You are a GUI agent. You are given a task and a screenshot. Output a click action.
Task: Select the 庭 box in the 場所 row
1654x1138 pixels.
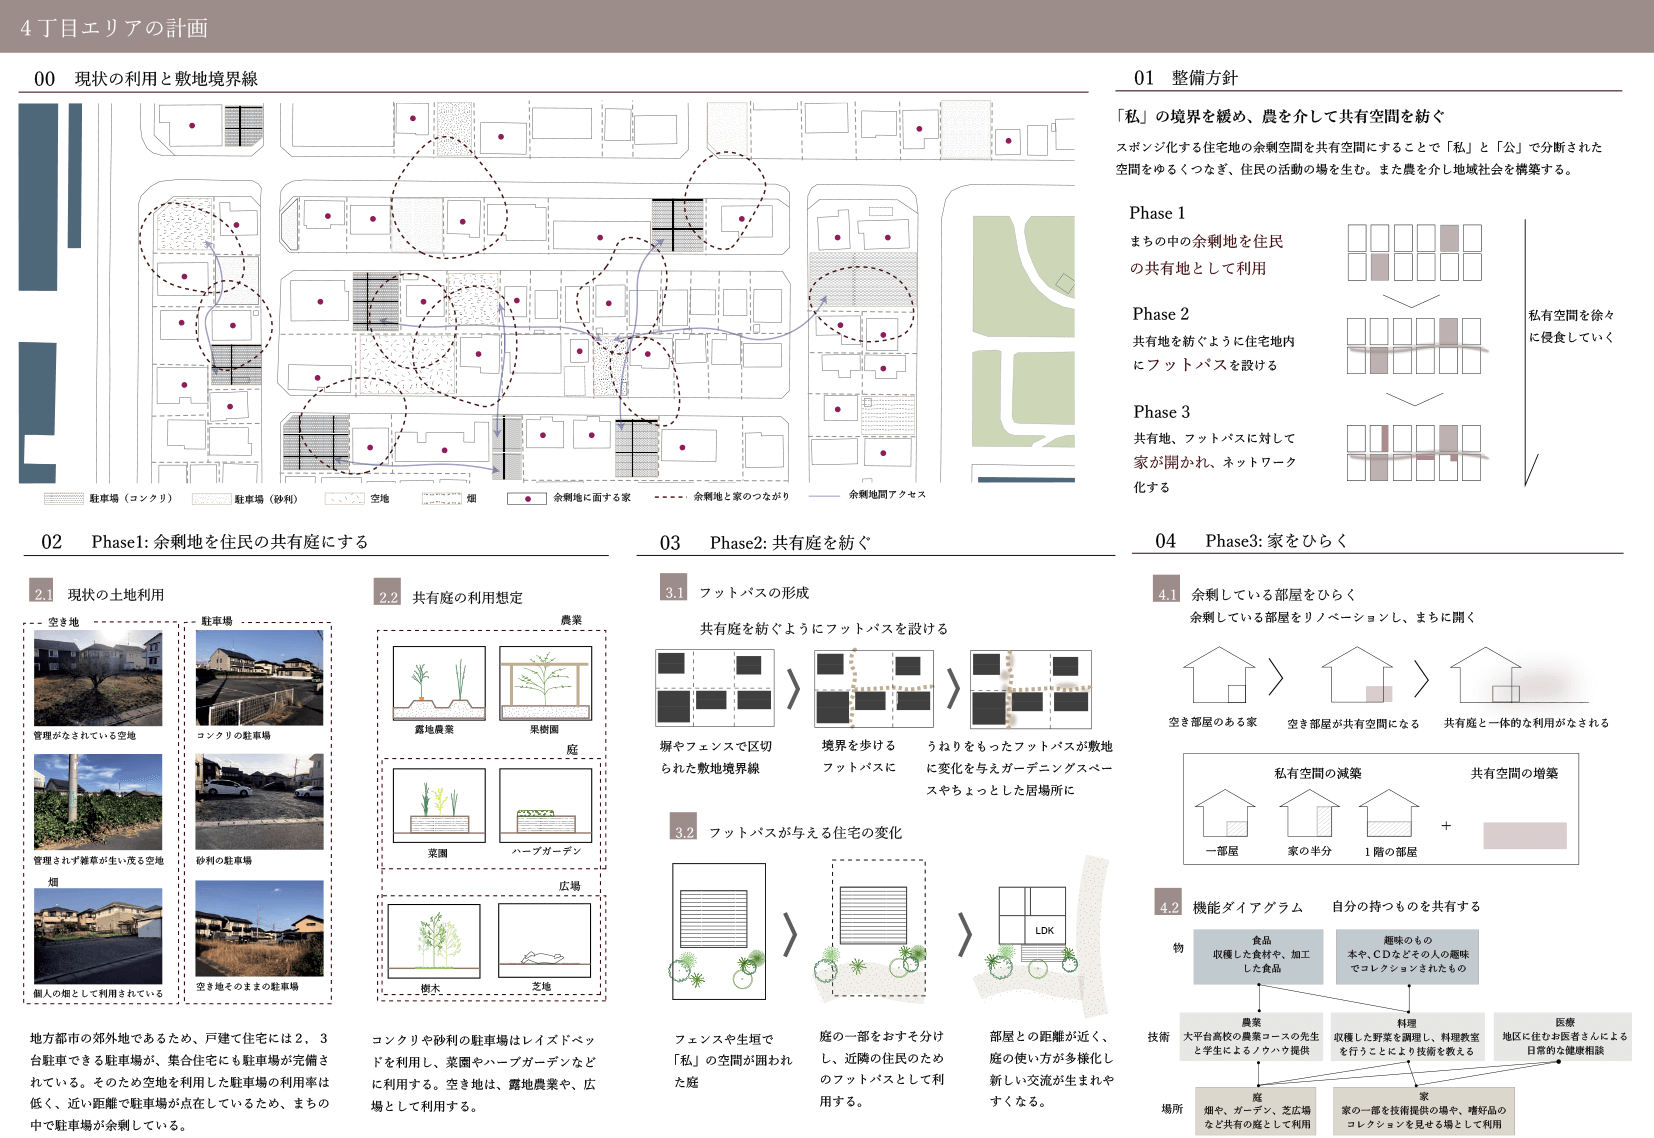1256,1112
